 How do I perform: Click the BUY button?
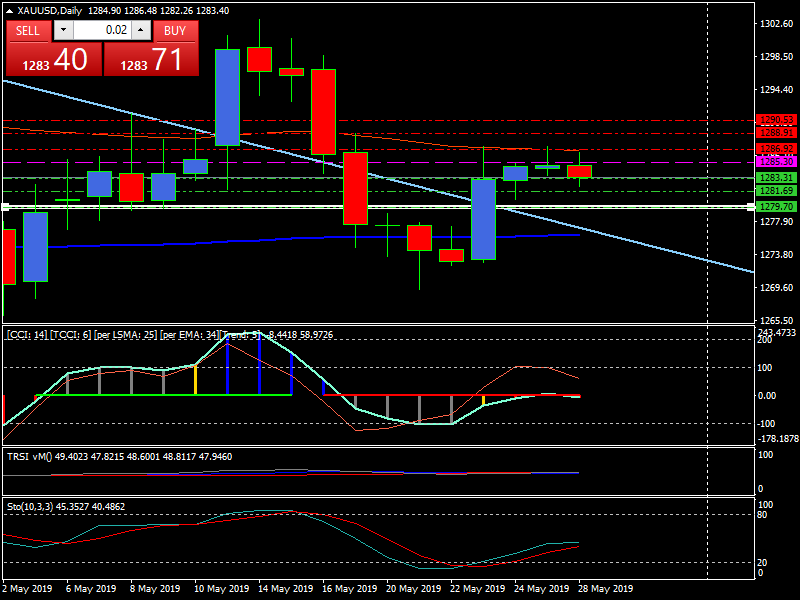pyautogui.click(x=175, y=30)
